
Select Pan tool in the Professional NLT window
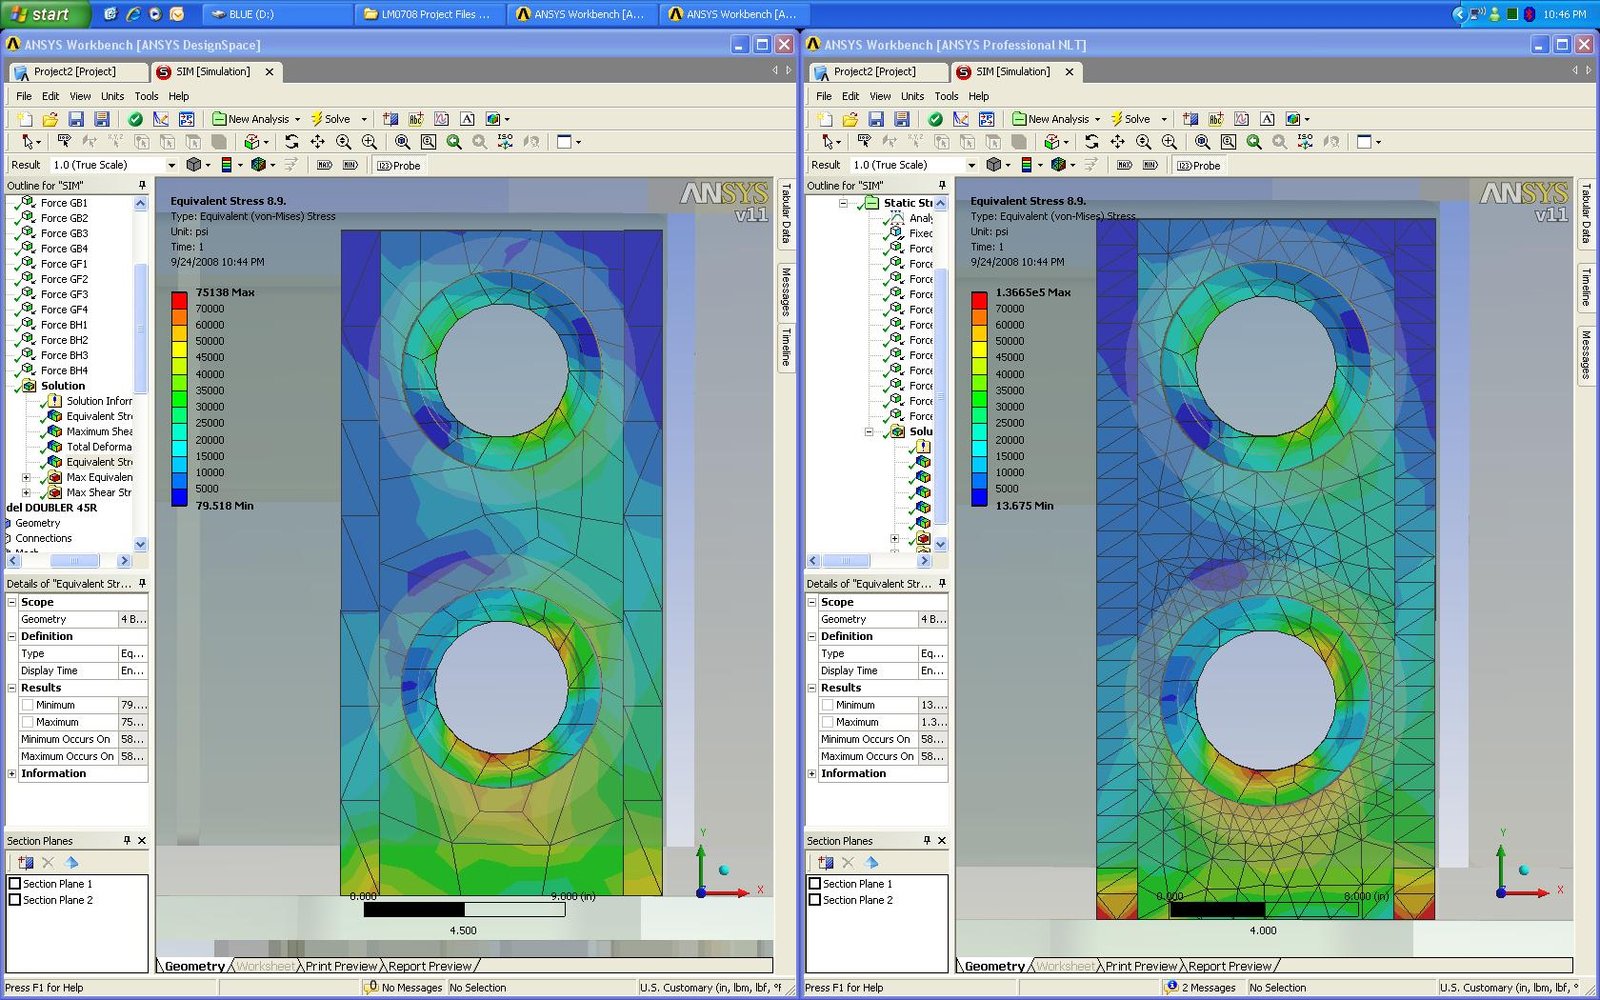coord(1117,142)
